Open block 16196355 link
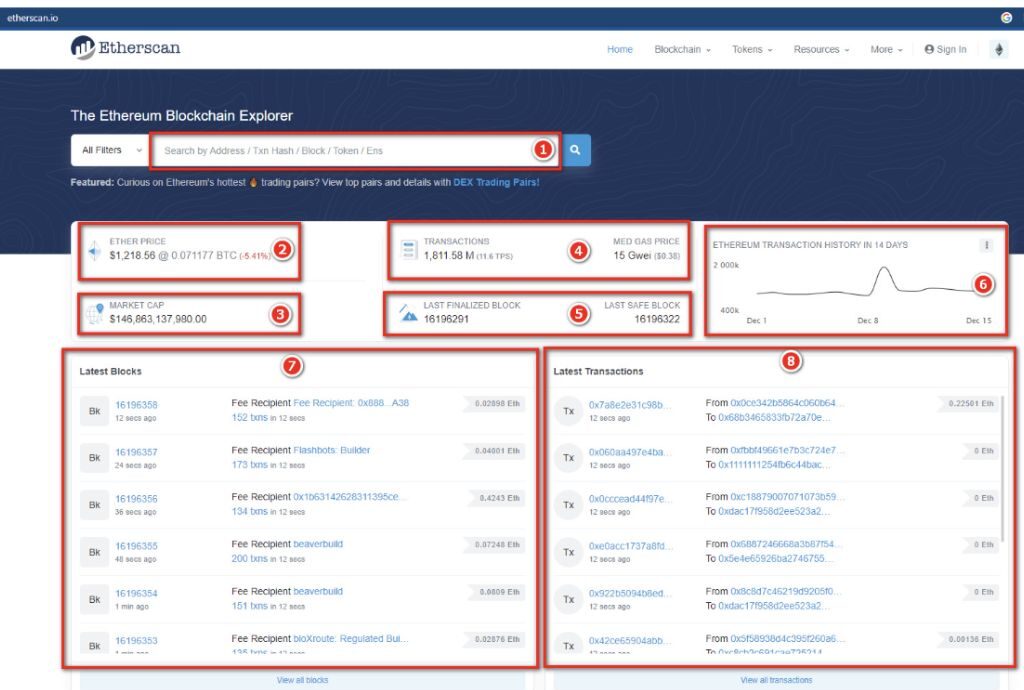 [x=136, y=546]
